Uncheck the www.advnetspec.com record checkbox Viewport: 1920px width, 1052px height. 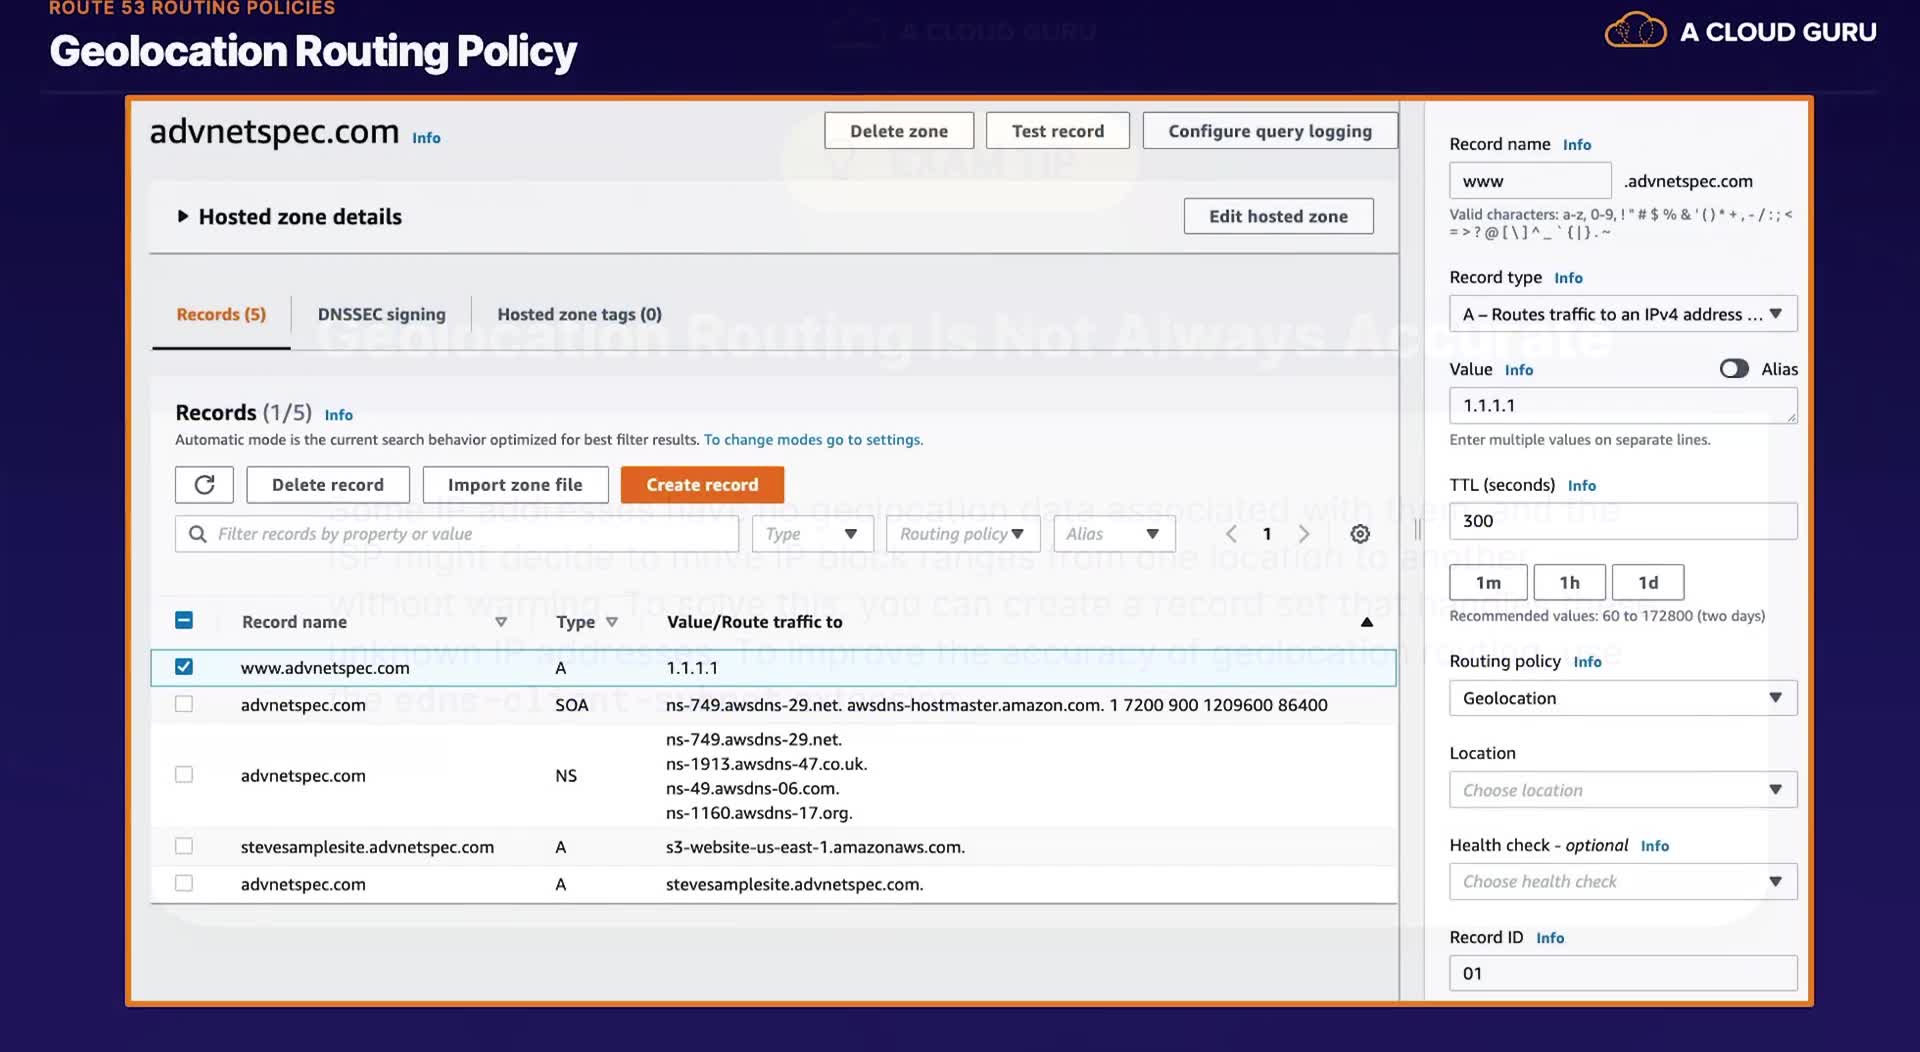[184, 667]
